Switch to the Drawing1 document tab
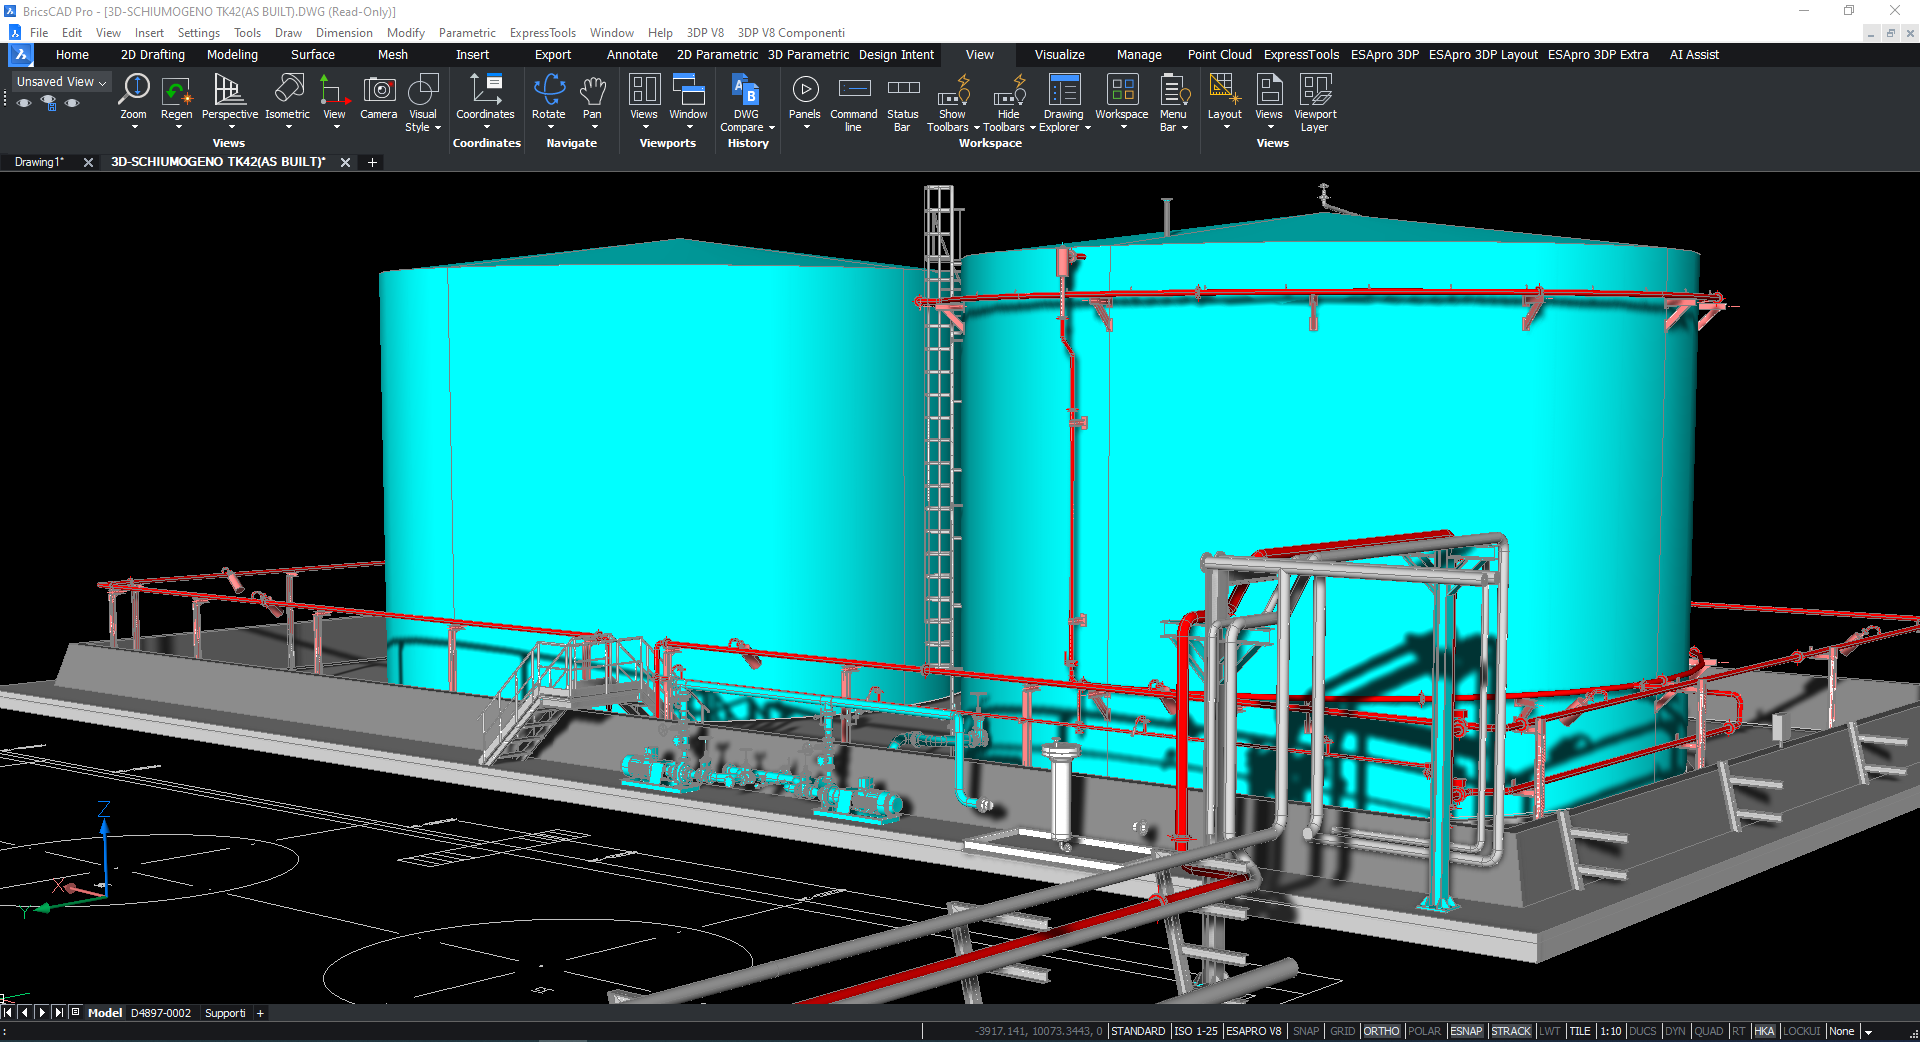The image size is (1920, 1042). tap(38, 162)
